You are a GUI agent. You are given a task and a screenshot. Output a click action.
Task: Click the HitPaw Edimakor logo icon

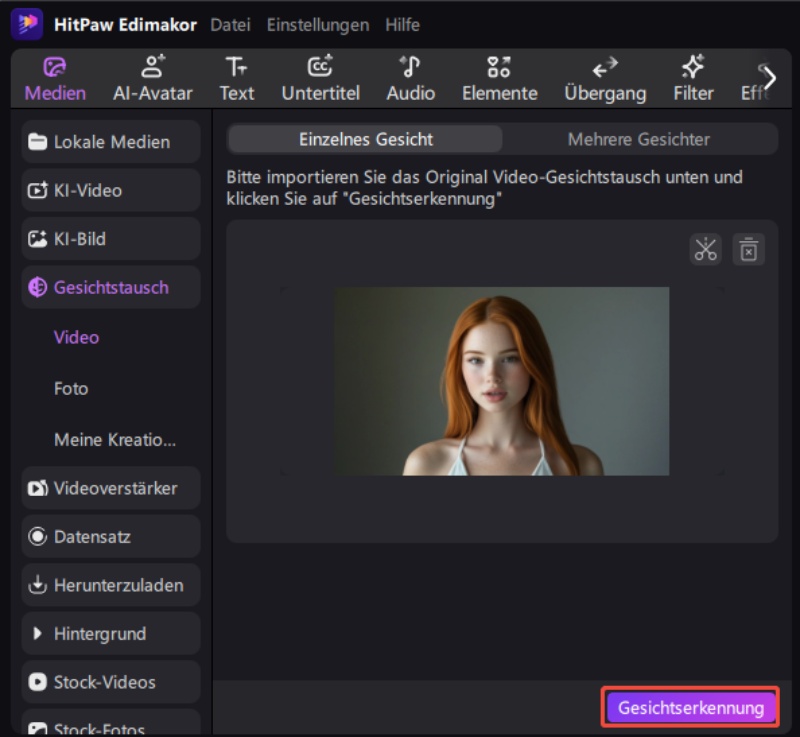(27, 24)
